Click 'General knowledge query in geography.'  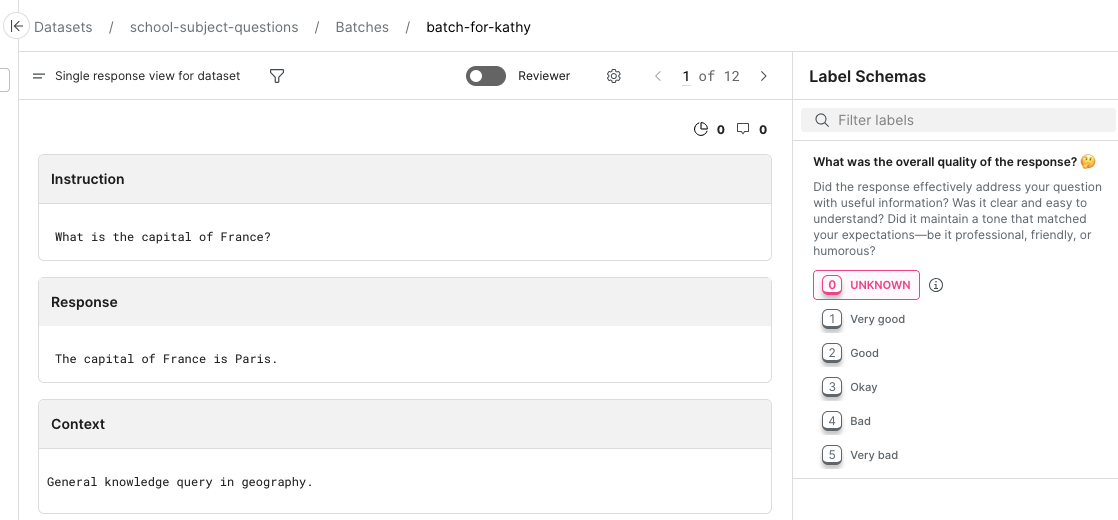(x=180, y=481)
